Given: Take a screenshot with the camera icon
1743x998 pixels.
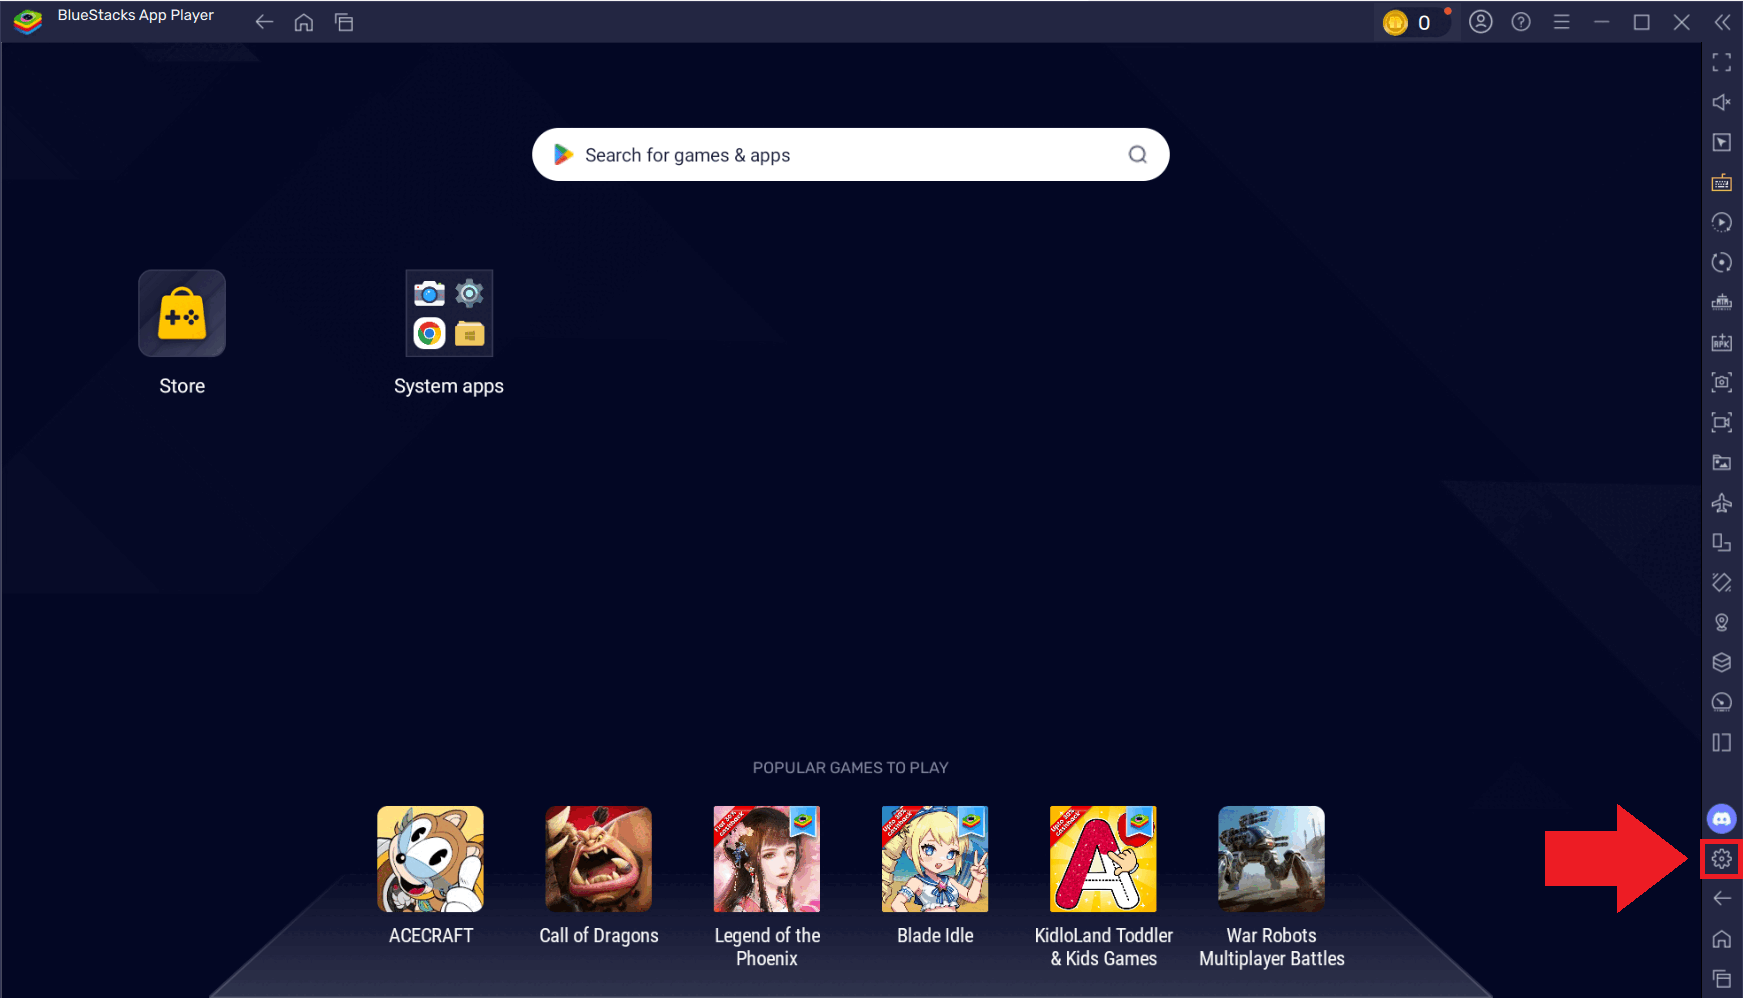Looking at the screenshot, I should [x=1721, y=382].
